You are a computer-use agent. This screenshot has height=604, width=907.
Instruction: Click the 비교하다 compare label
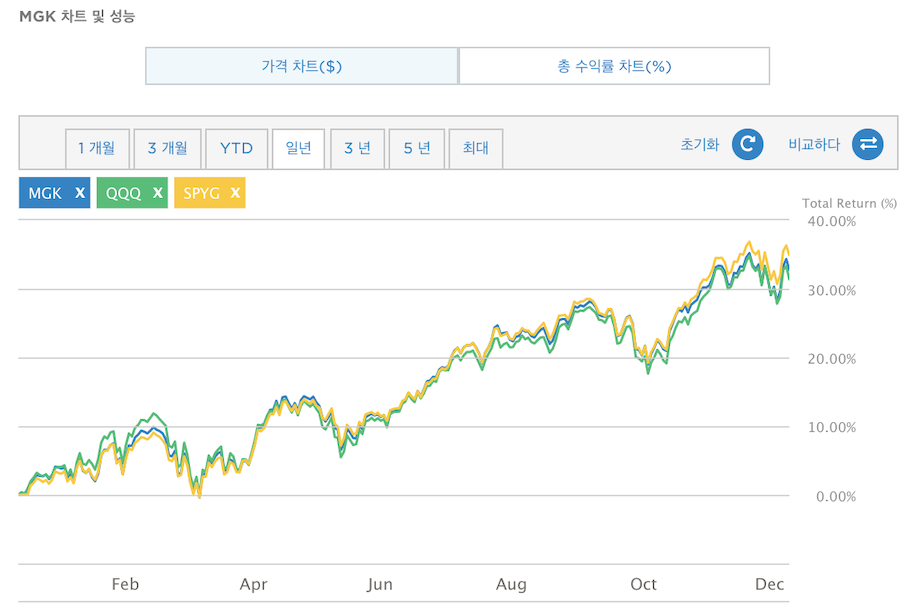pyautogui.click(x=814, y=144)
